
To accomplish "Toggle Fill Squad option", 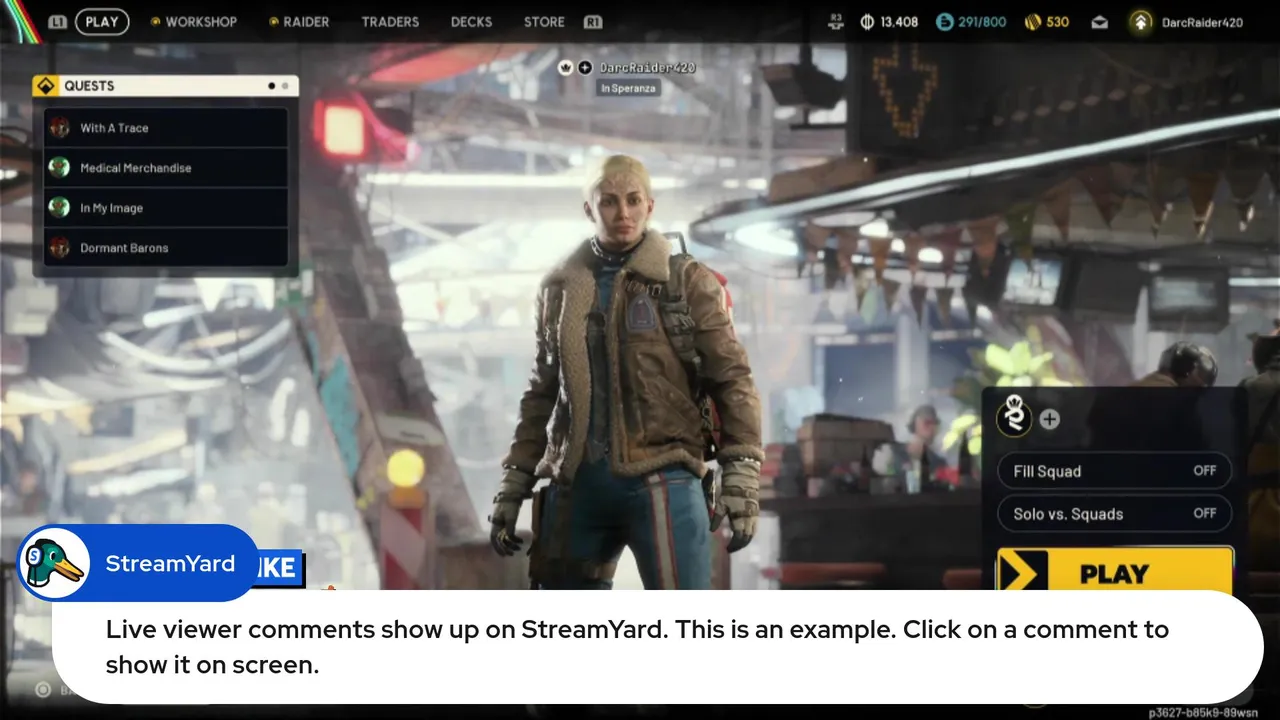I will pyautogui.click(x=1114, y=471).
